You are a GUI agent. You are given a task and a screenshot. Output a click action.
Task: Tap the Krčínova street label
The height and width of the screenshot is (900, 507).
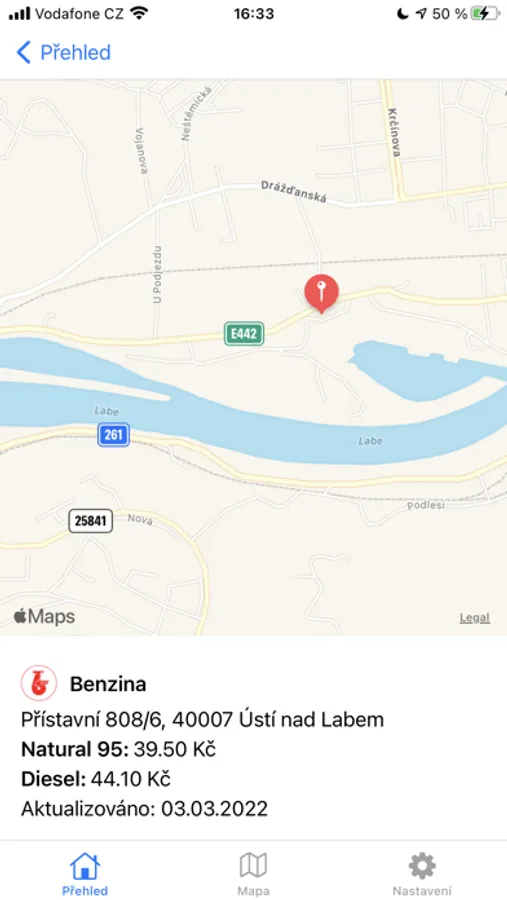tap(394, 132)
